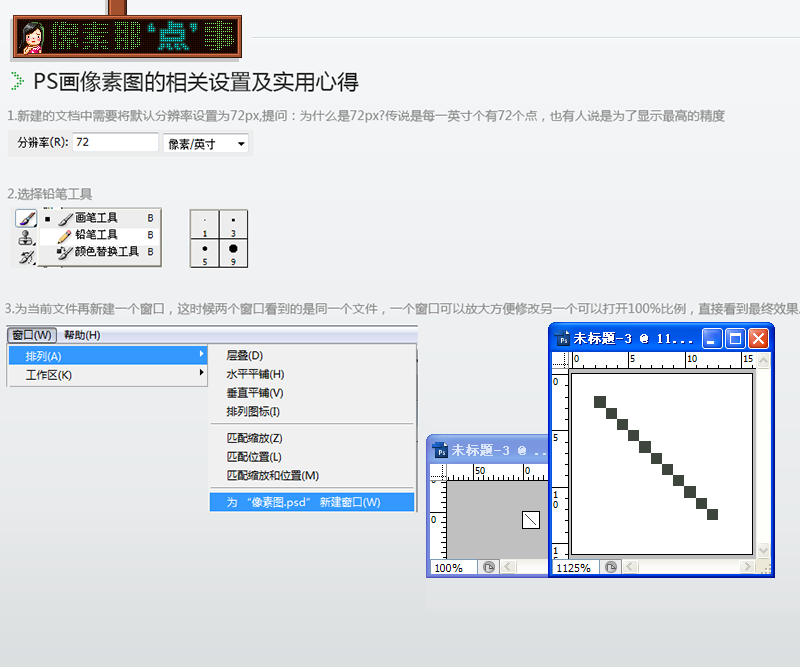Viewport: 800px width, 667px height.
Task: Click the Ps icon in 100% window title
Action: (440, 451)
